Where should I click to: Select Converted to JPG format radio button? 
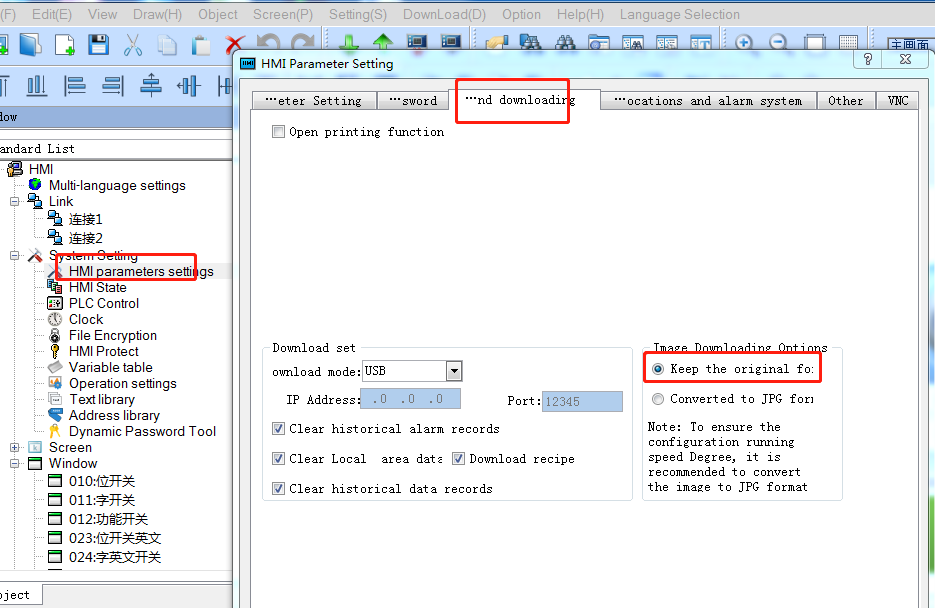click(x=658, y=399)
